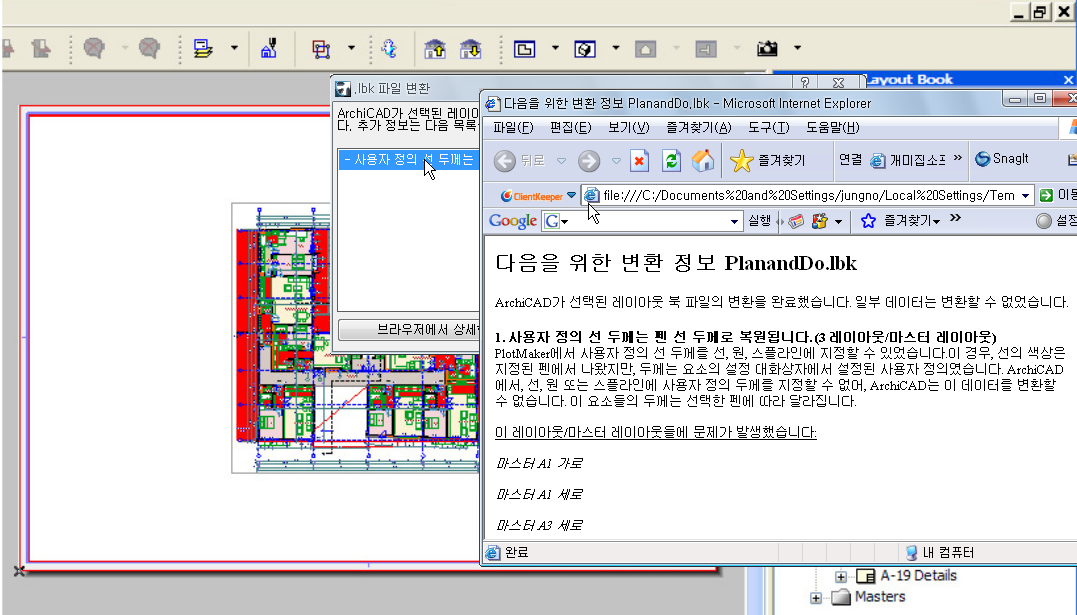This screenshot has width=1077, height=615.
Task: Select the camera capture icon on ArchiCAD toolbar
Action: (x=767, y=48)
